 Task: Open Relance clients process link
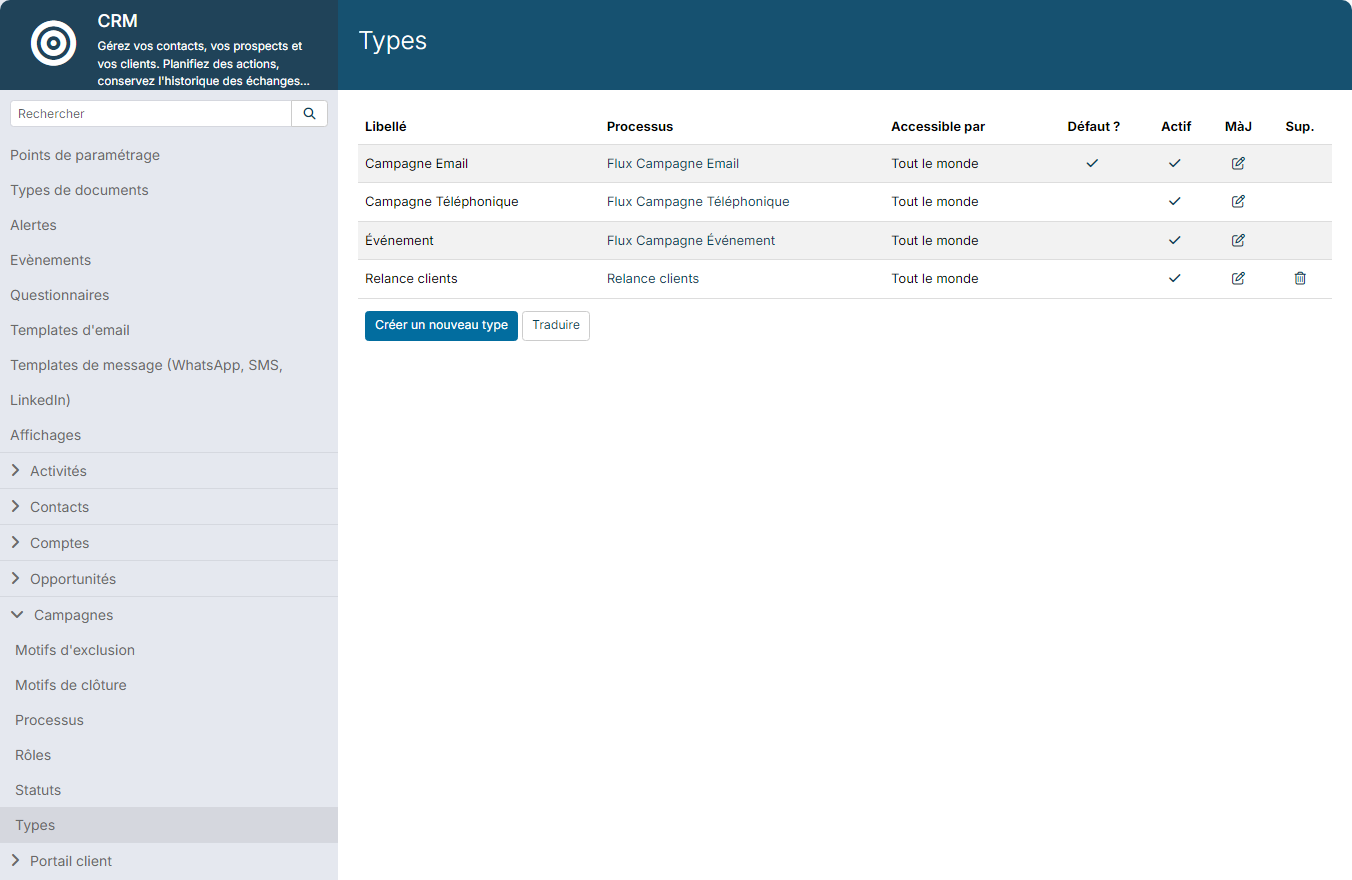point(653,278)
